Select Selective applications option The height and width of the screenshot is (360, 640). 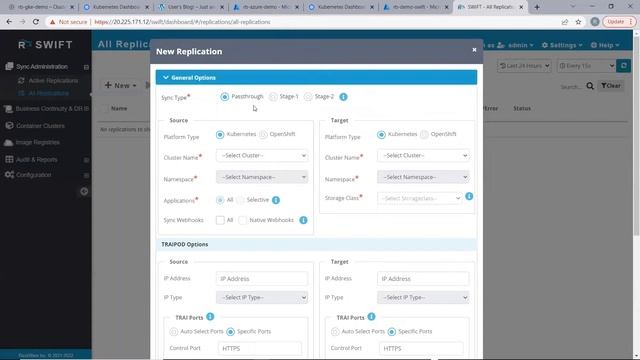click(x=240, y=200)
